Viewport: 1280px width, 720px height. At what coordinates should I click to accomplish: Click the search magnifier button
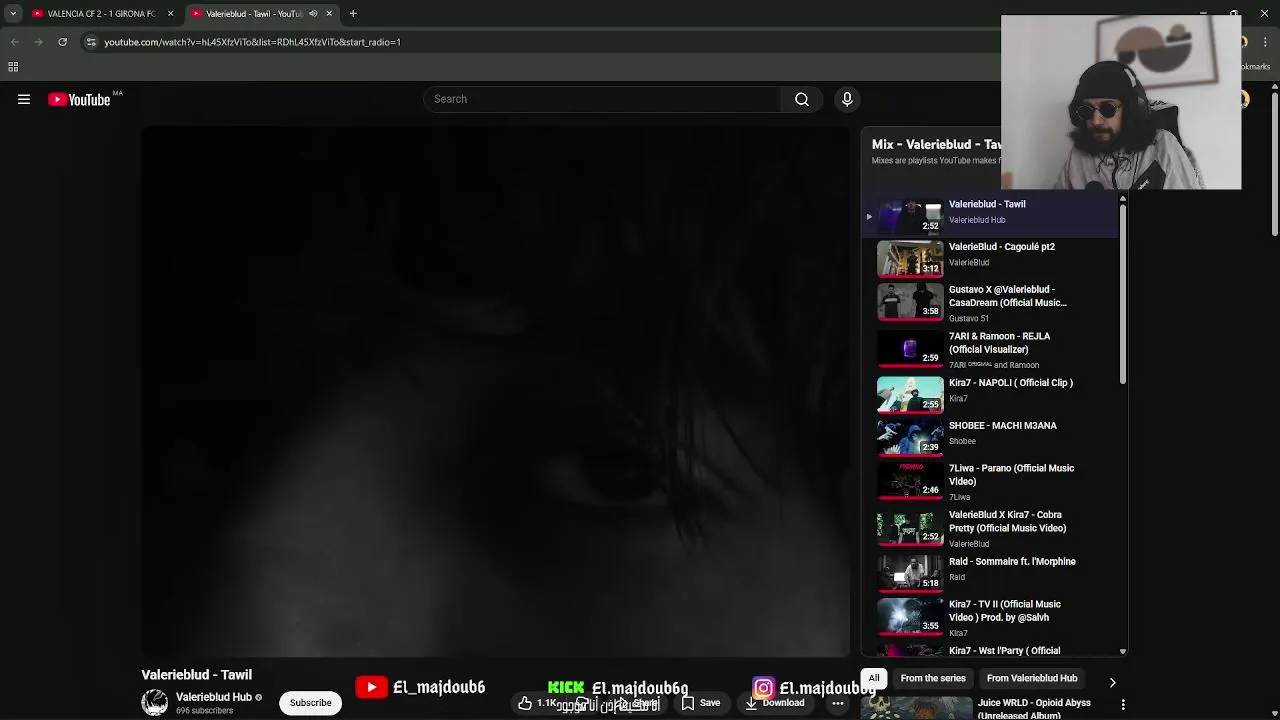(802, 99)
